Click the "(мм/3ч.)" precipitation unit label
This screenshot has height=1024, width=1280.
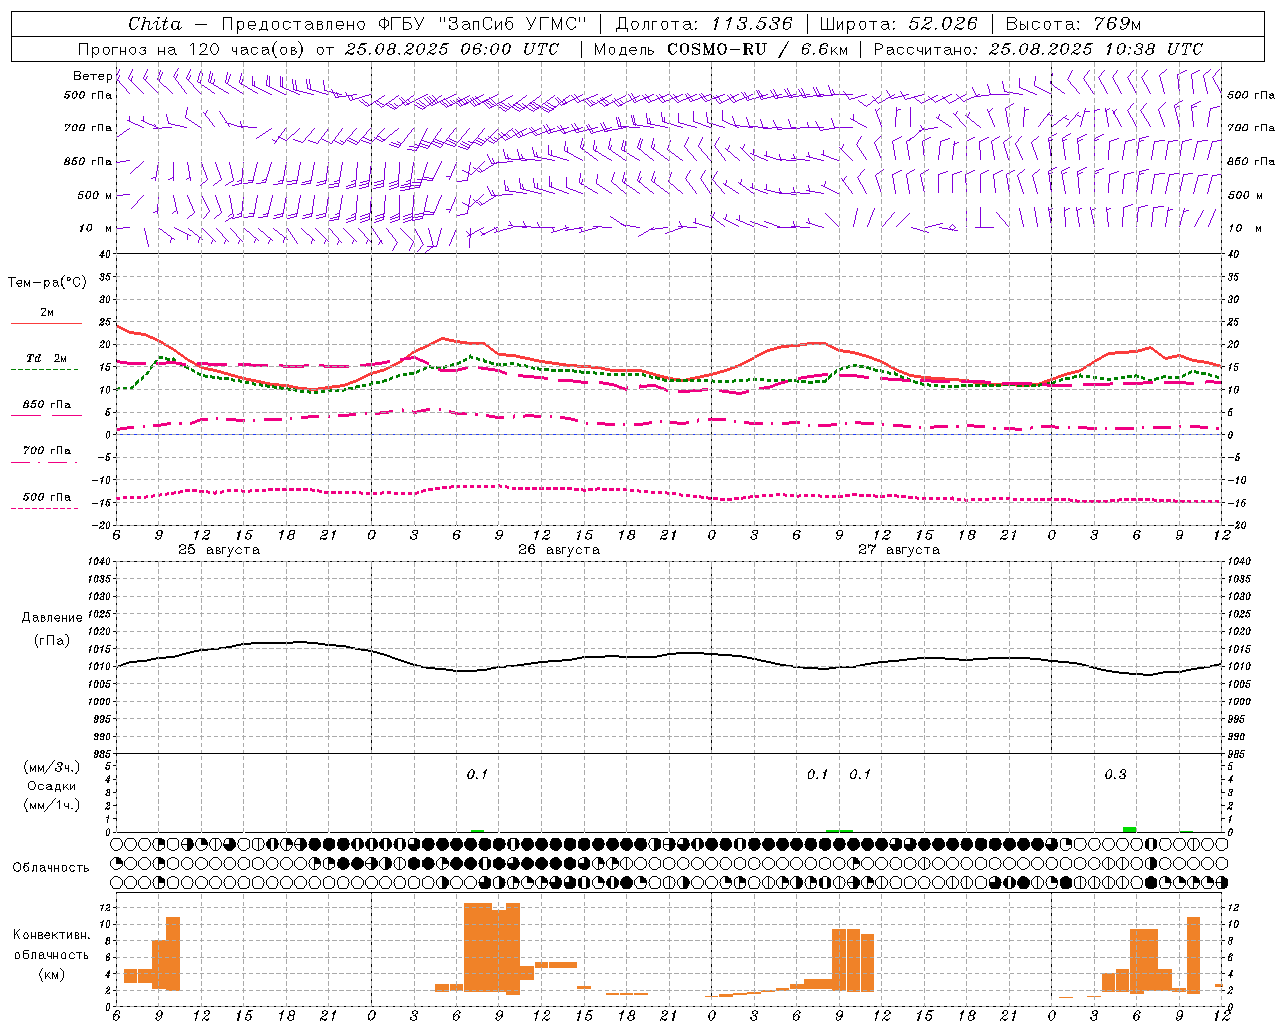[52, 767]
